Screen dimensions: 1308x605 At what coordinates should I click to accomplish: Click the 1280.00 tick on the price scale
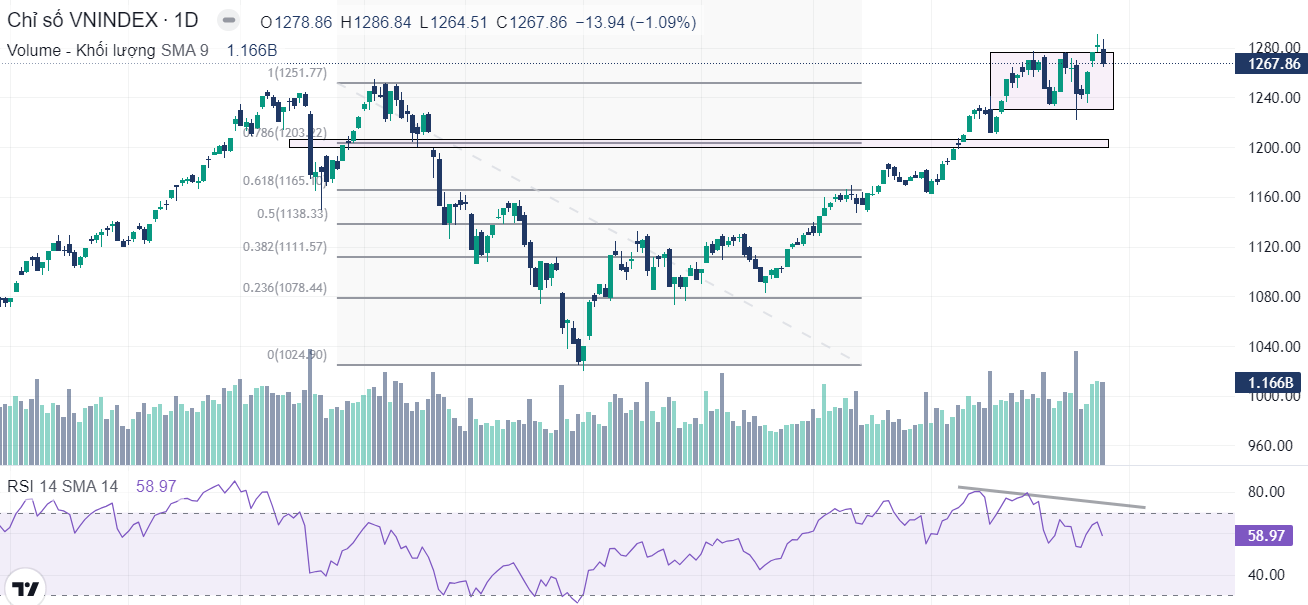[x=1274, y=47]
